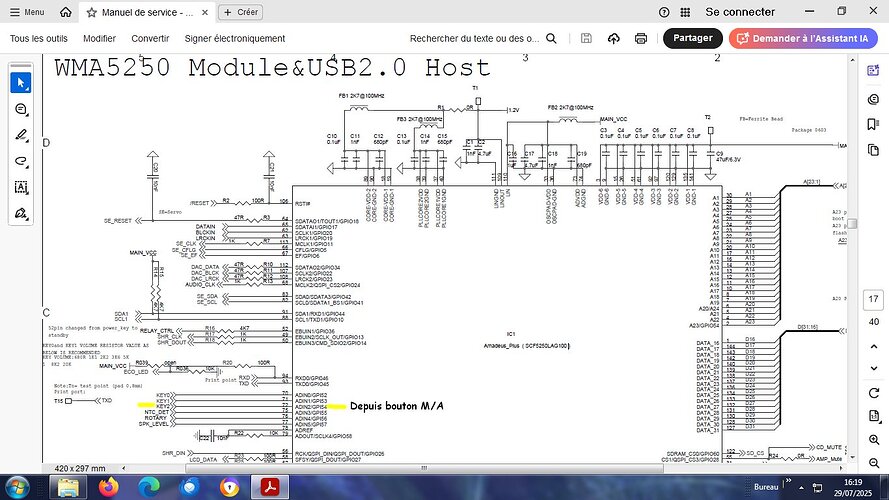Select the highlighter pen tool
Viewport: 889px width, 500px height.
tap(21, 135)
